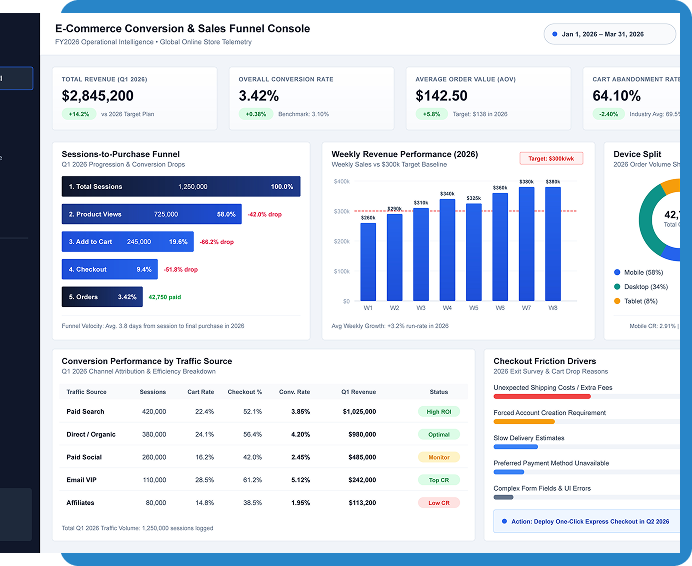Click the W4 revenue bar
692x566 pixels.
tap(448, 250)
